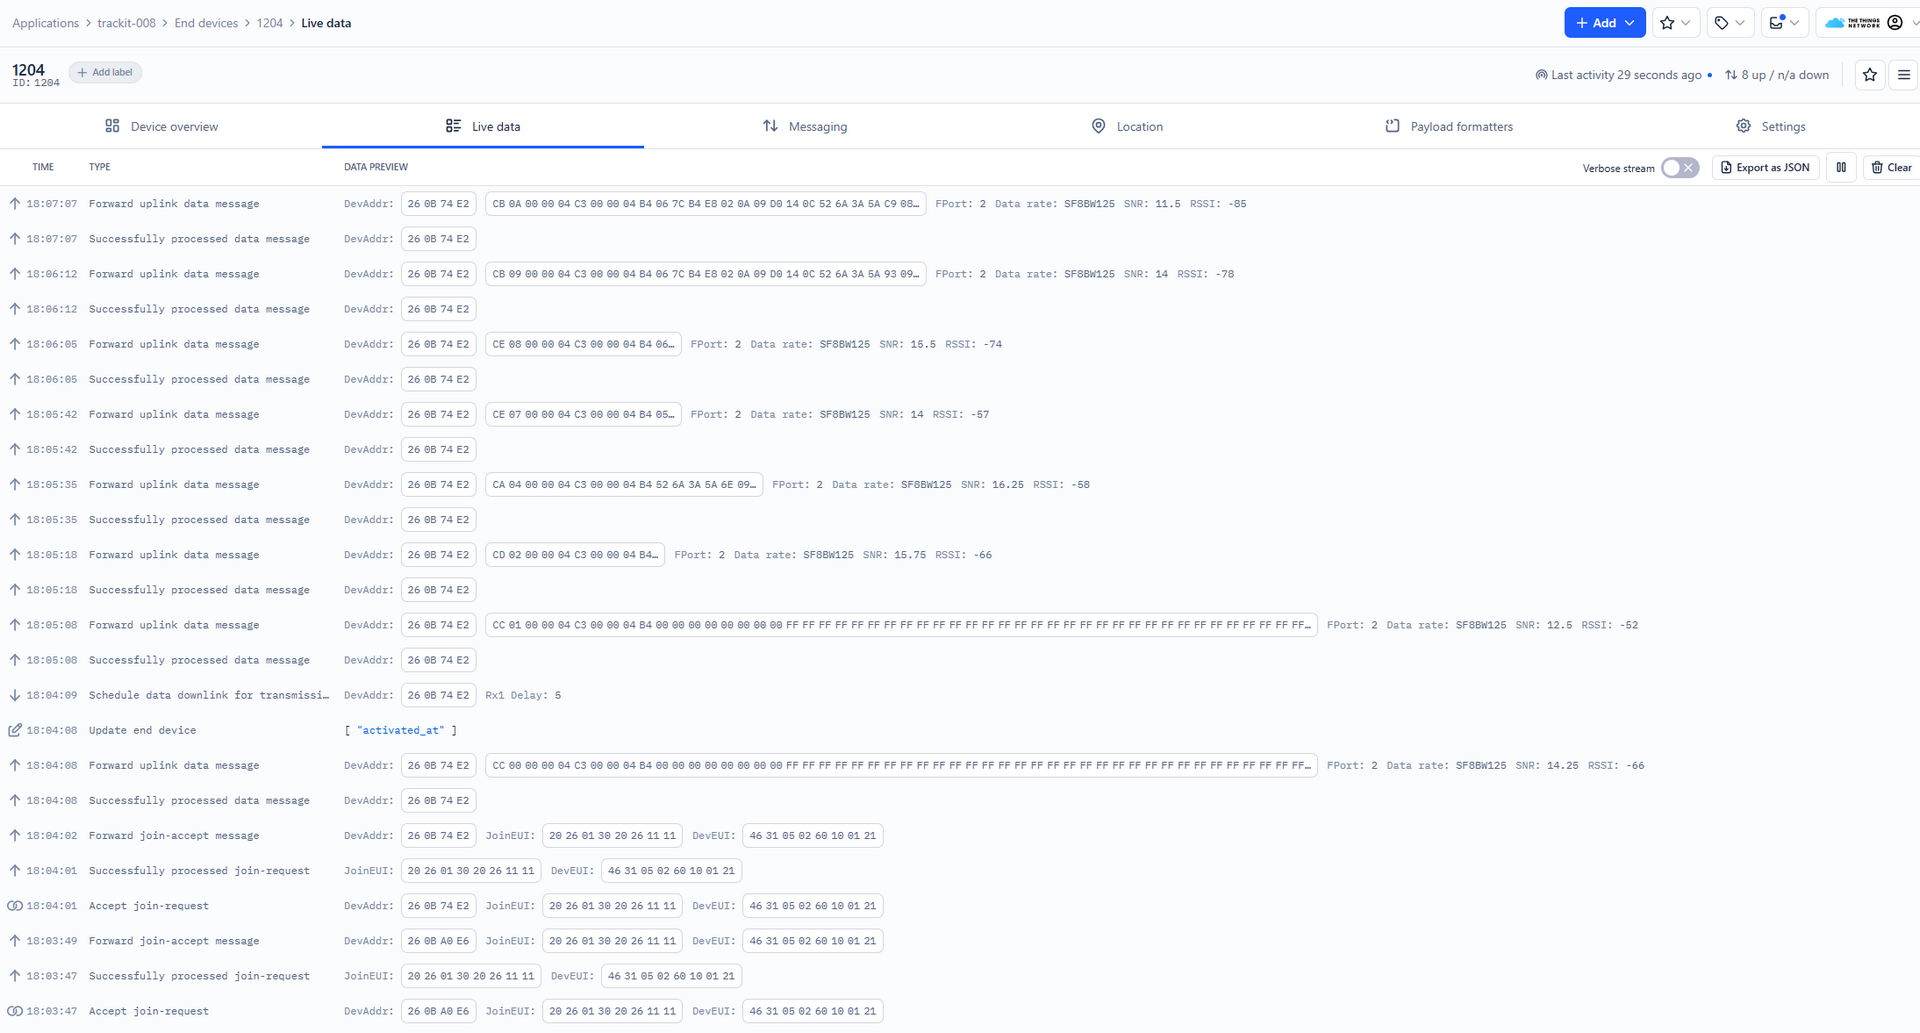Open 18:03:47 Successfully processed join-request event

960,976
